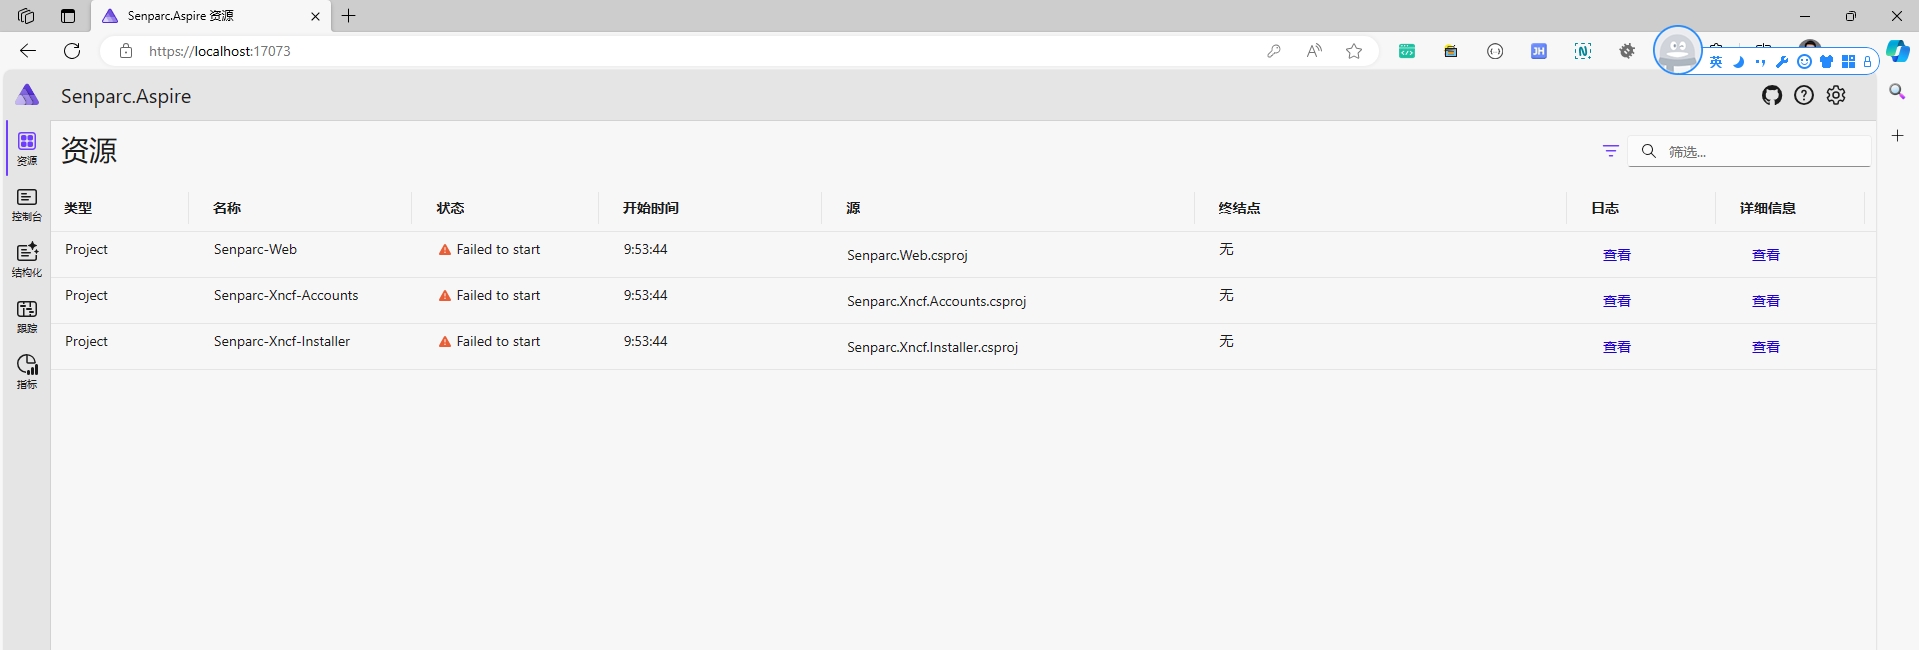1919x650 pixels.
Task: Reload the page with refresh button
Action: 72,51
